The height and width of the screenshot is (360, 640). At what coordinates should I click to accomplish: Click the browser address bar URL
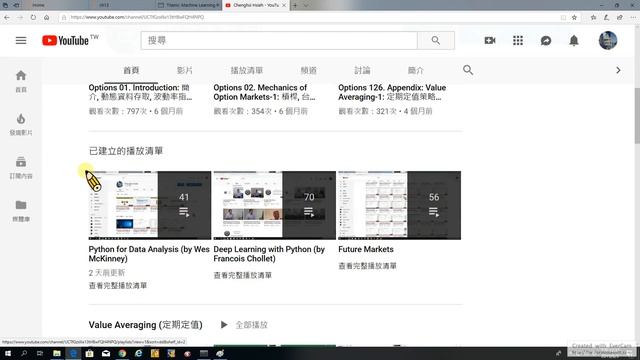(x=138, y=17)
